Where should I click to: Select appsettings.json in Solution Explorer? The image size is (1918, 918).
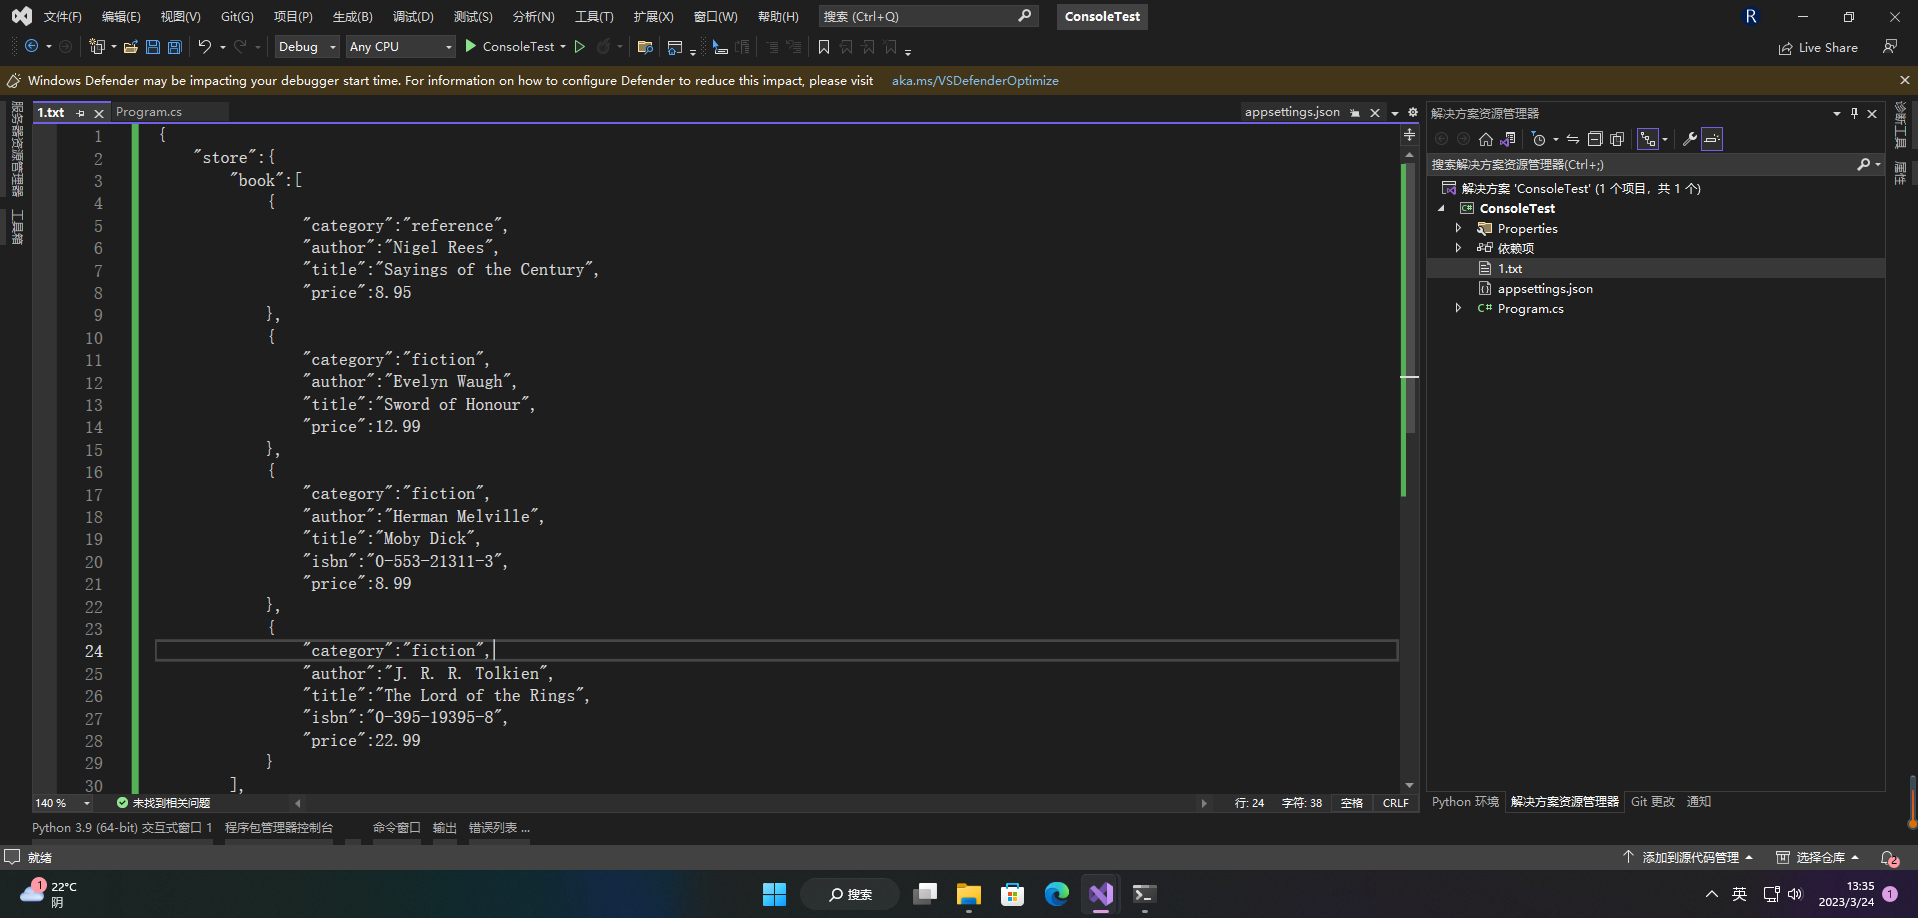pos(1545,289)
